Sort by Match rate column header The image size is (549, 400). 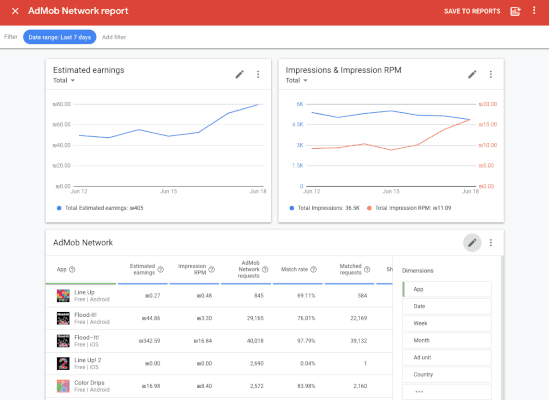click(294, 269)
